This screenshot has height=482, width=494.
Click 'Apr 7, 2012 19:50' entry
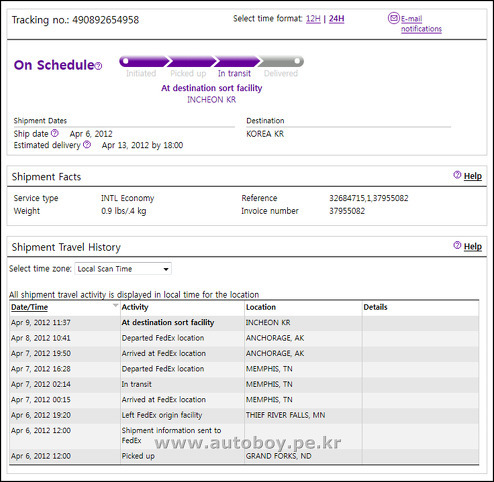pyautogui.click(x=41, y=353)
